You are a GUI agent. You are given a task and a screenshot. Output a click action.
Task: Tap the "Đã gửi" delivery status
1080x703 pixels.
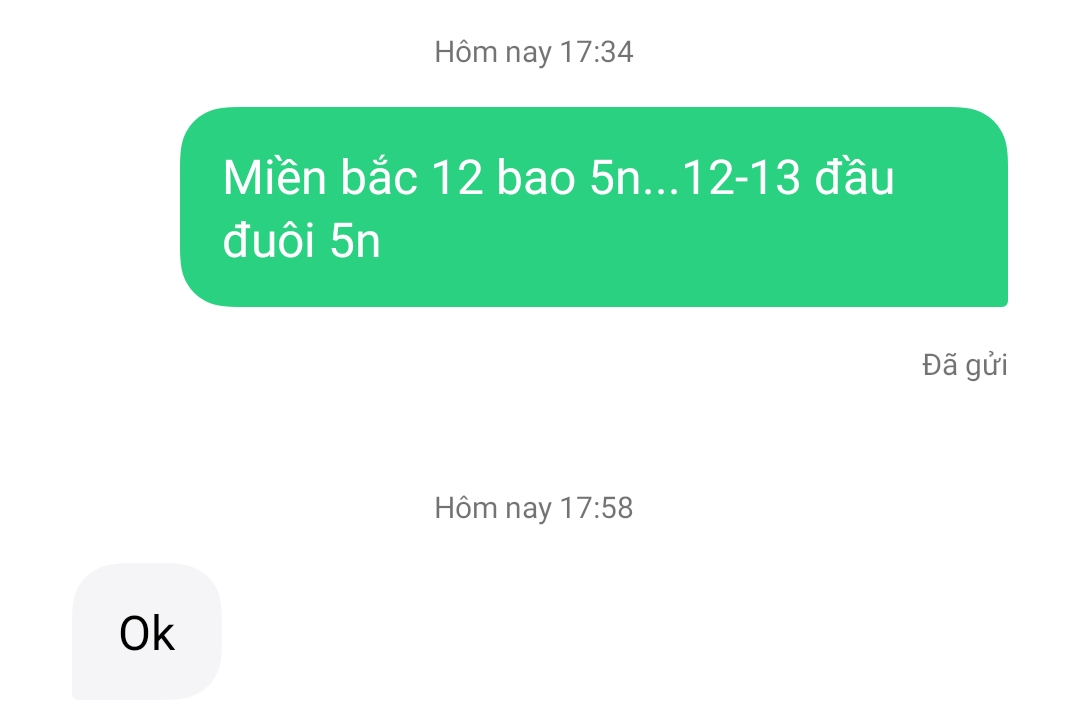coord(964,366)
